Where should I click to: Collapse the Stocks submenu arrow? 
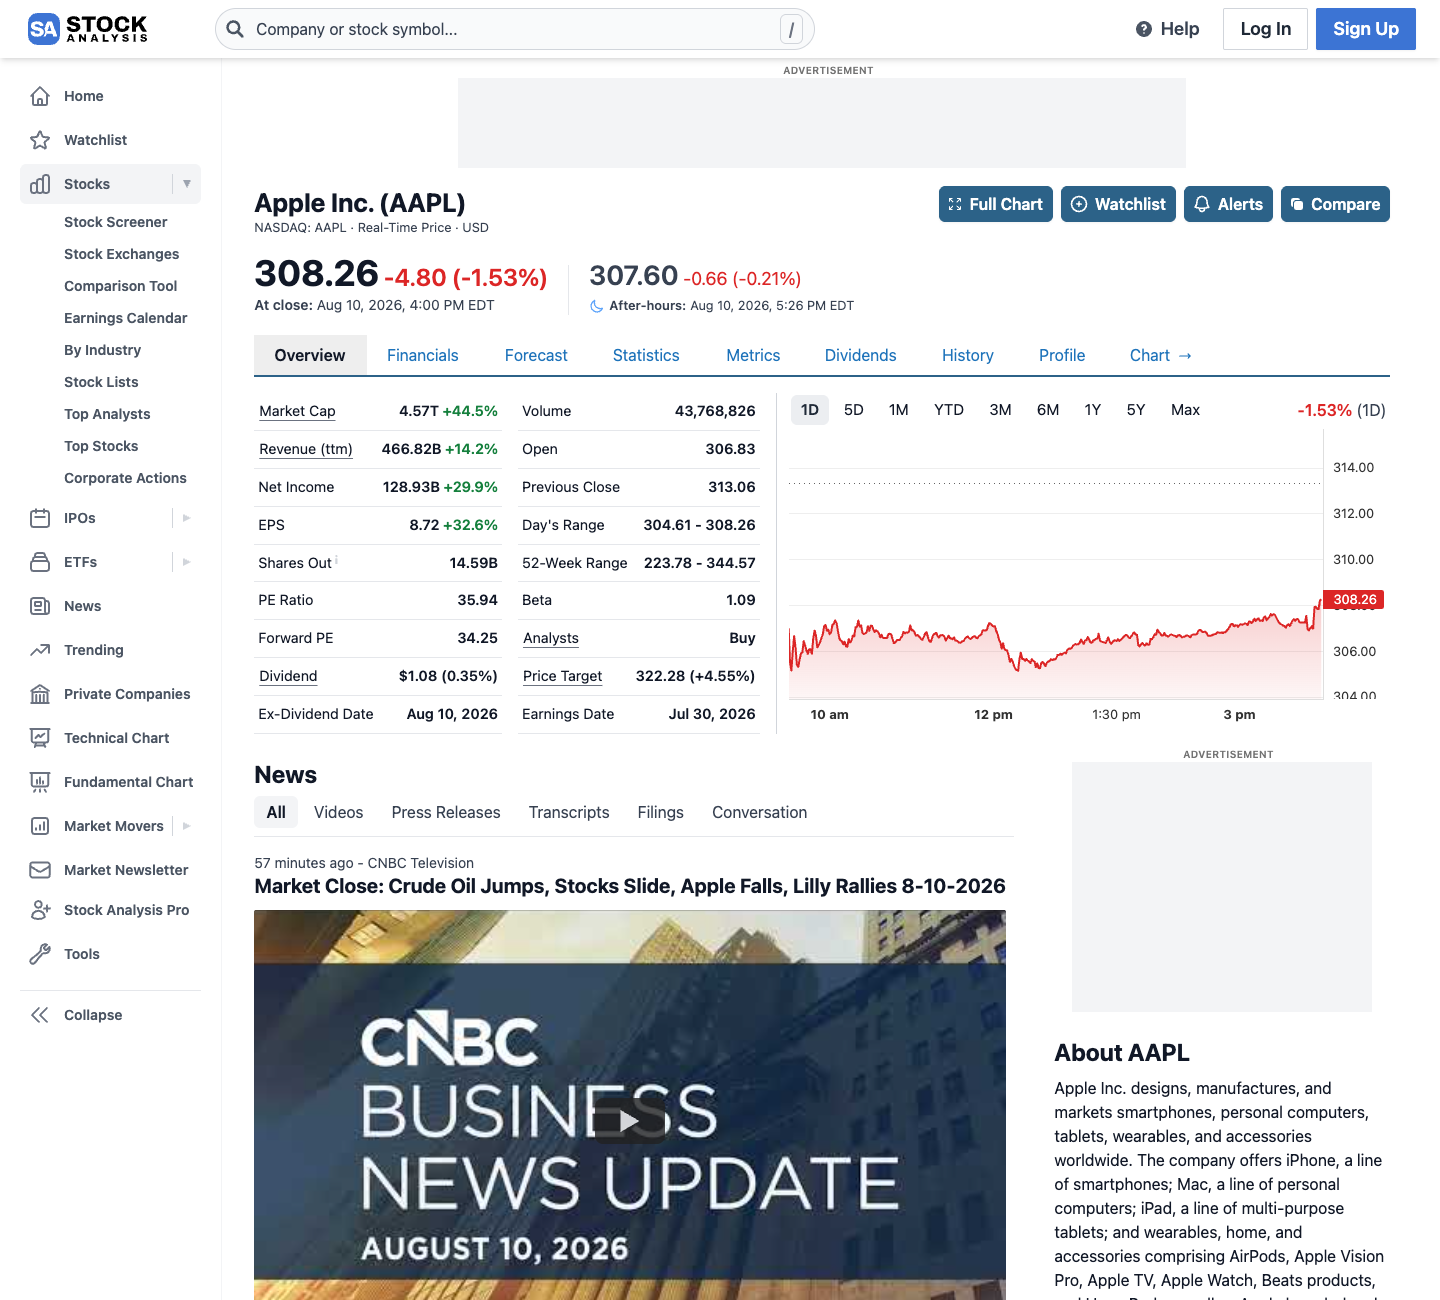click(187, 184)
